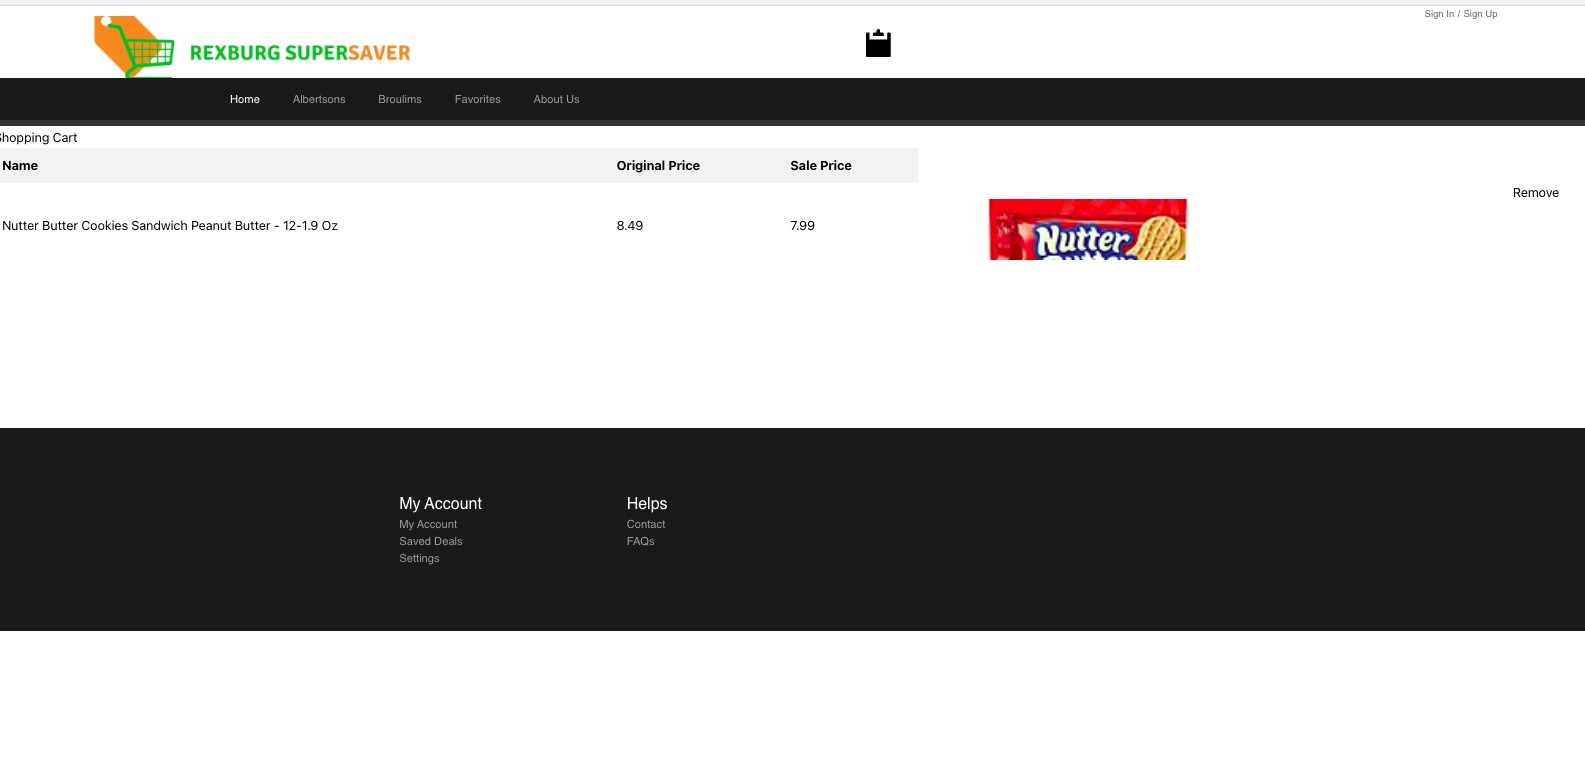
Task: Click the Nutter Butter product thumbnail
Action: coord(1088,229)
